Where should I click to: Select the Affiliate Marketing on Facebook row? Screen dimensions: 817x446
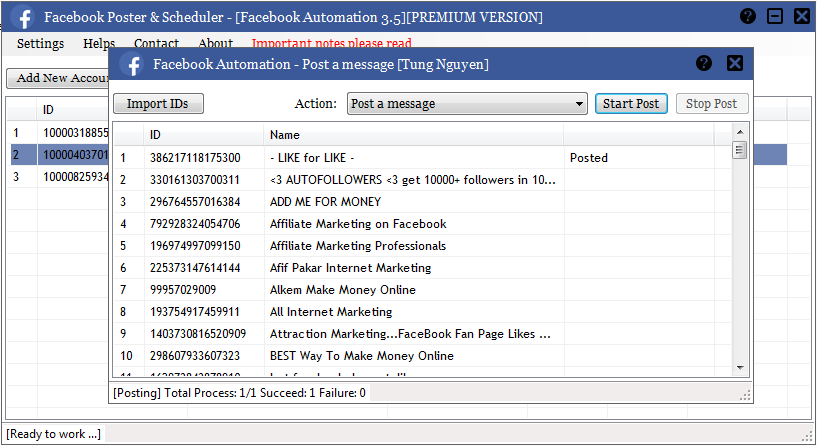point(358,224)
